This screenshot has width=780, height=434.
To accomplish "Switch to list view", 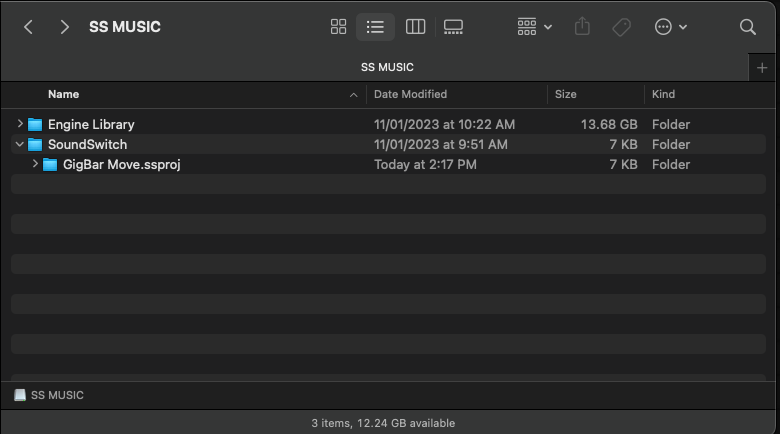I will pos(375,27).
